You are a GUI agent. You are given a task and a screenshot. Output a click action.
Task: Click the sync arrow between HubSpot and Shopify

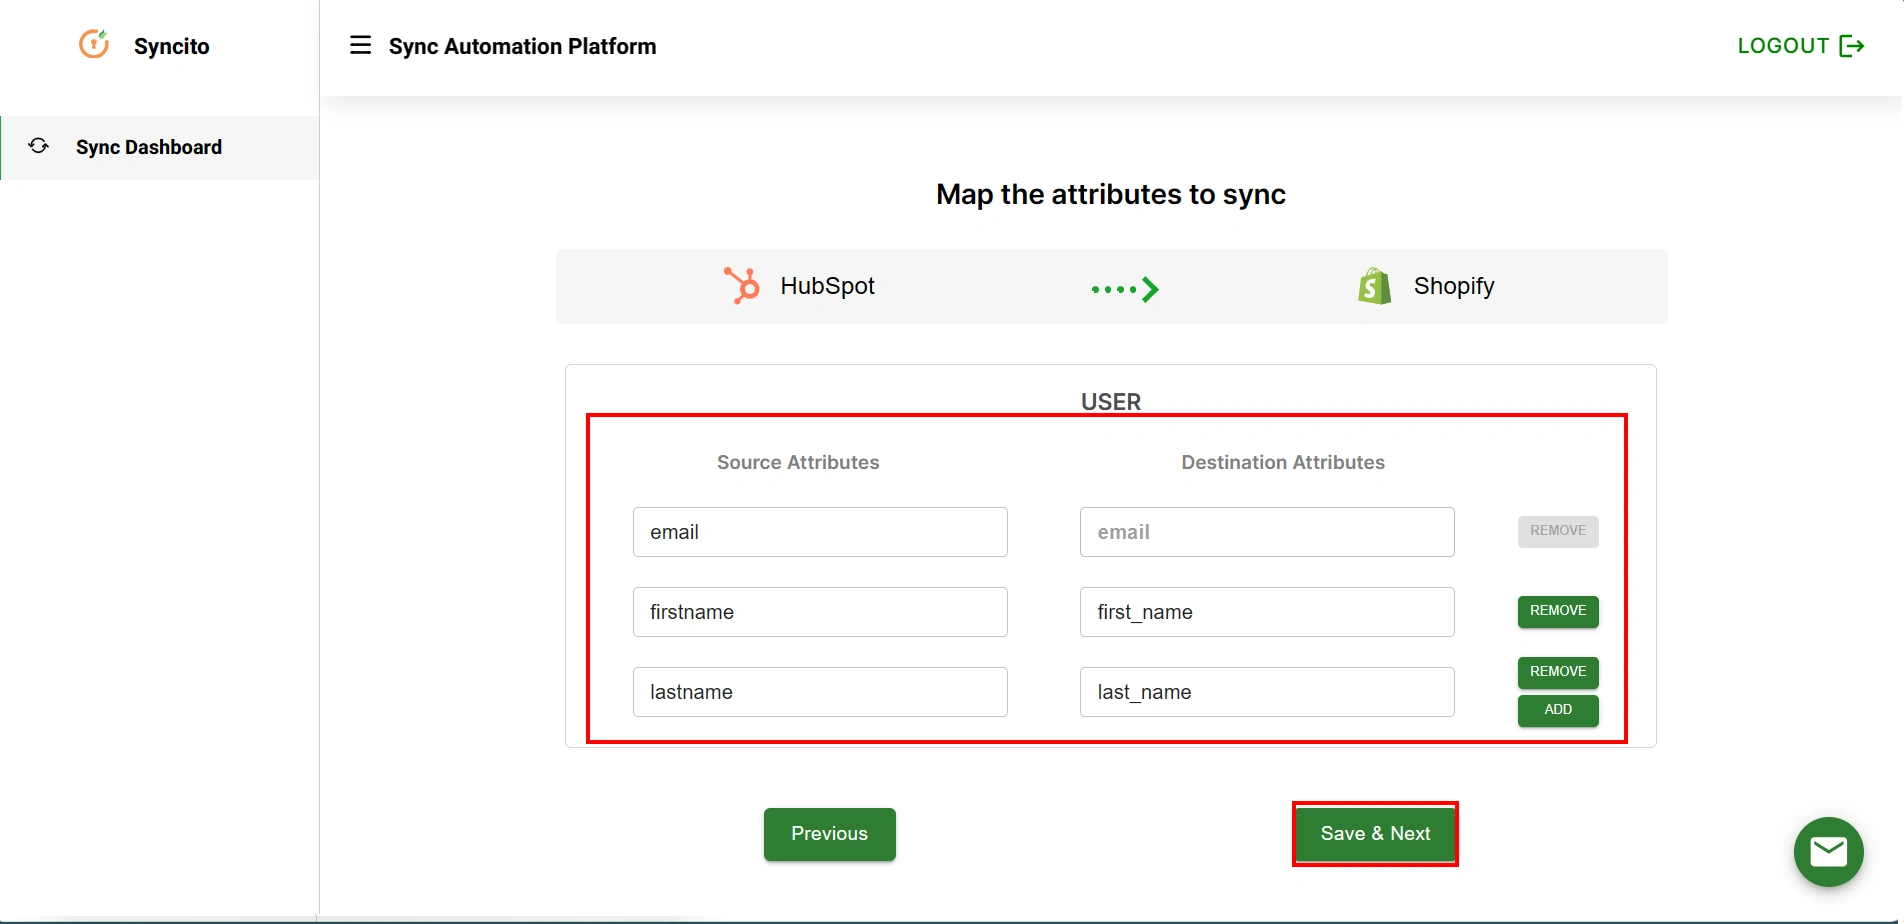pos(1124,288)
